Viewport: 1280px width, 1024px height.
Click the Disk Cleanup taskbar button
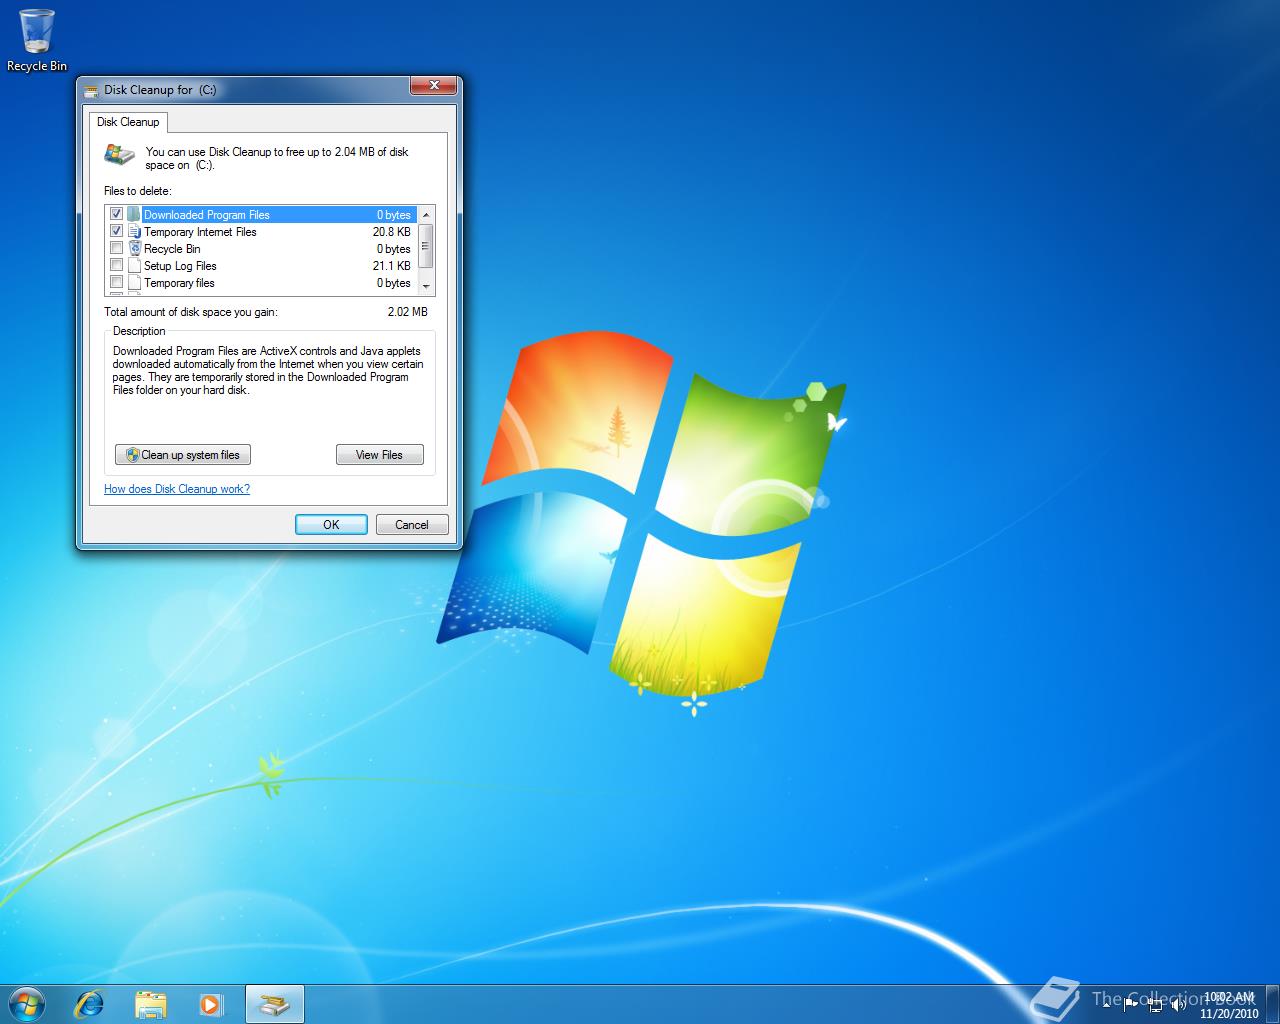[x=274, y=1003]
